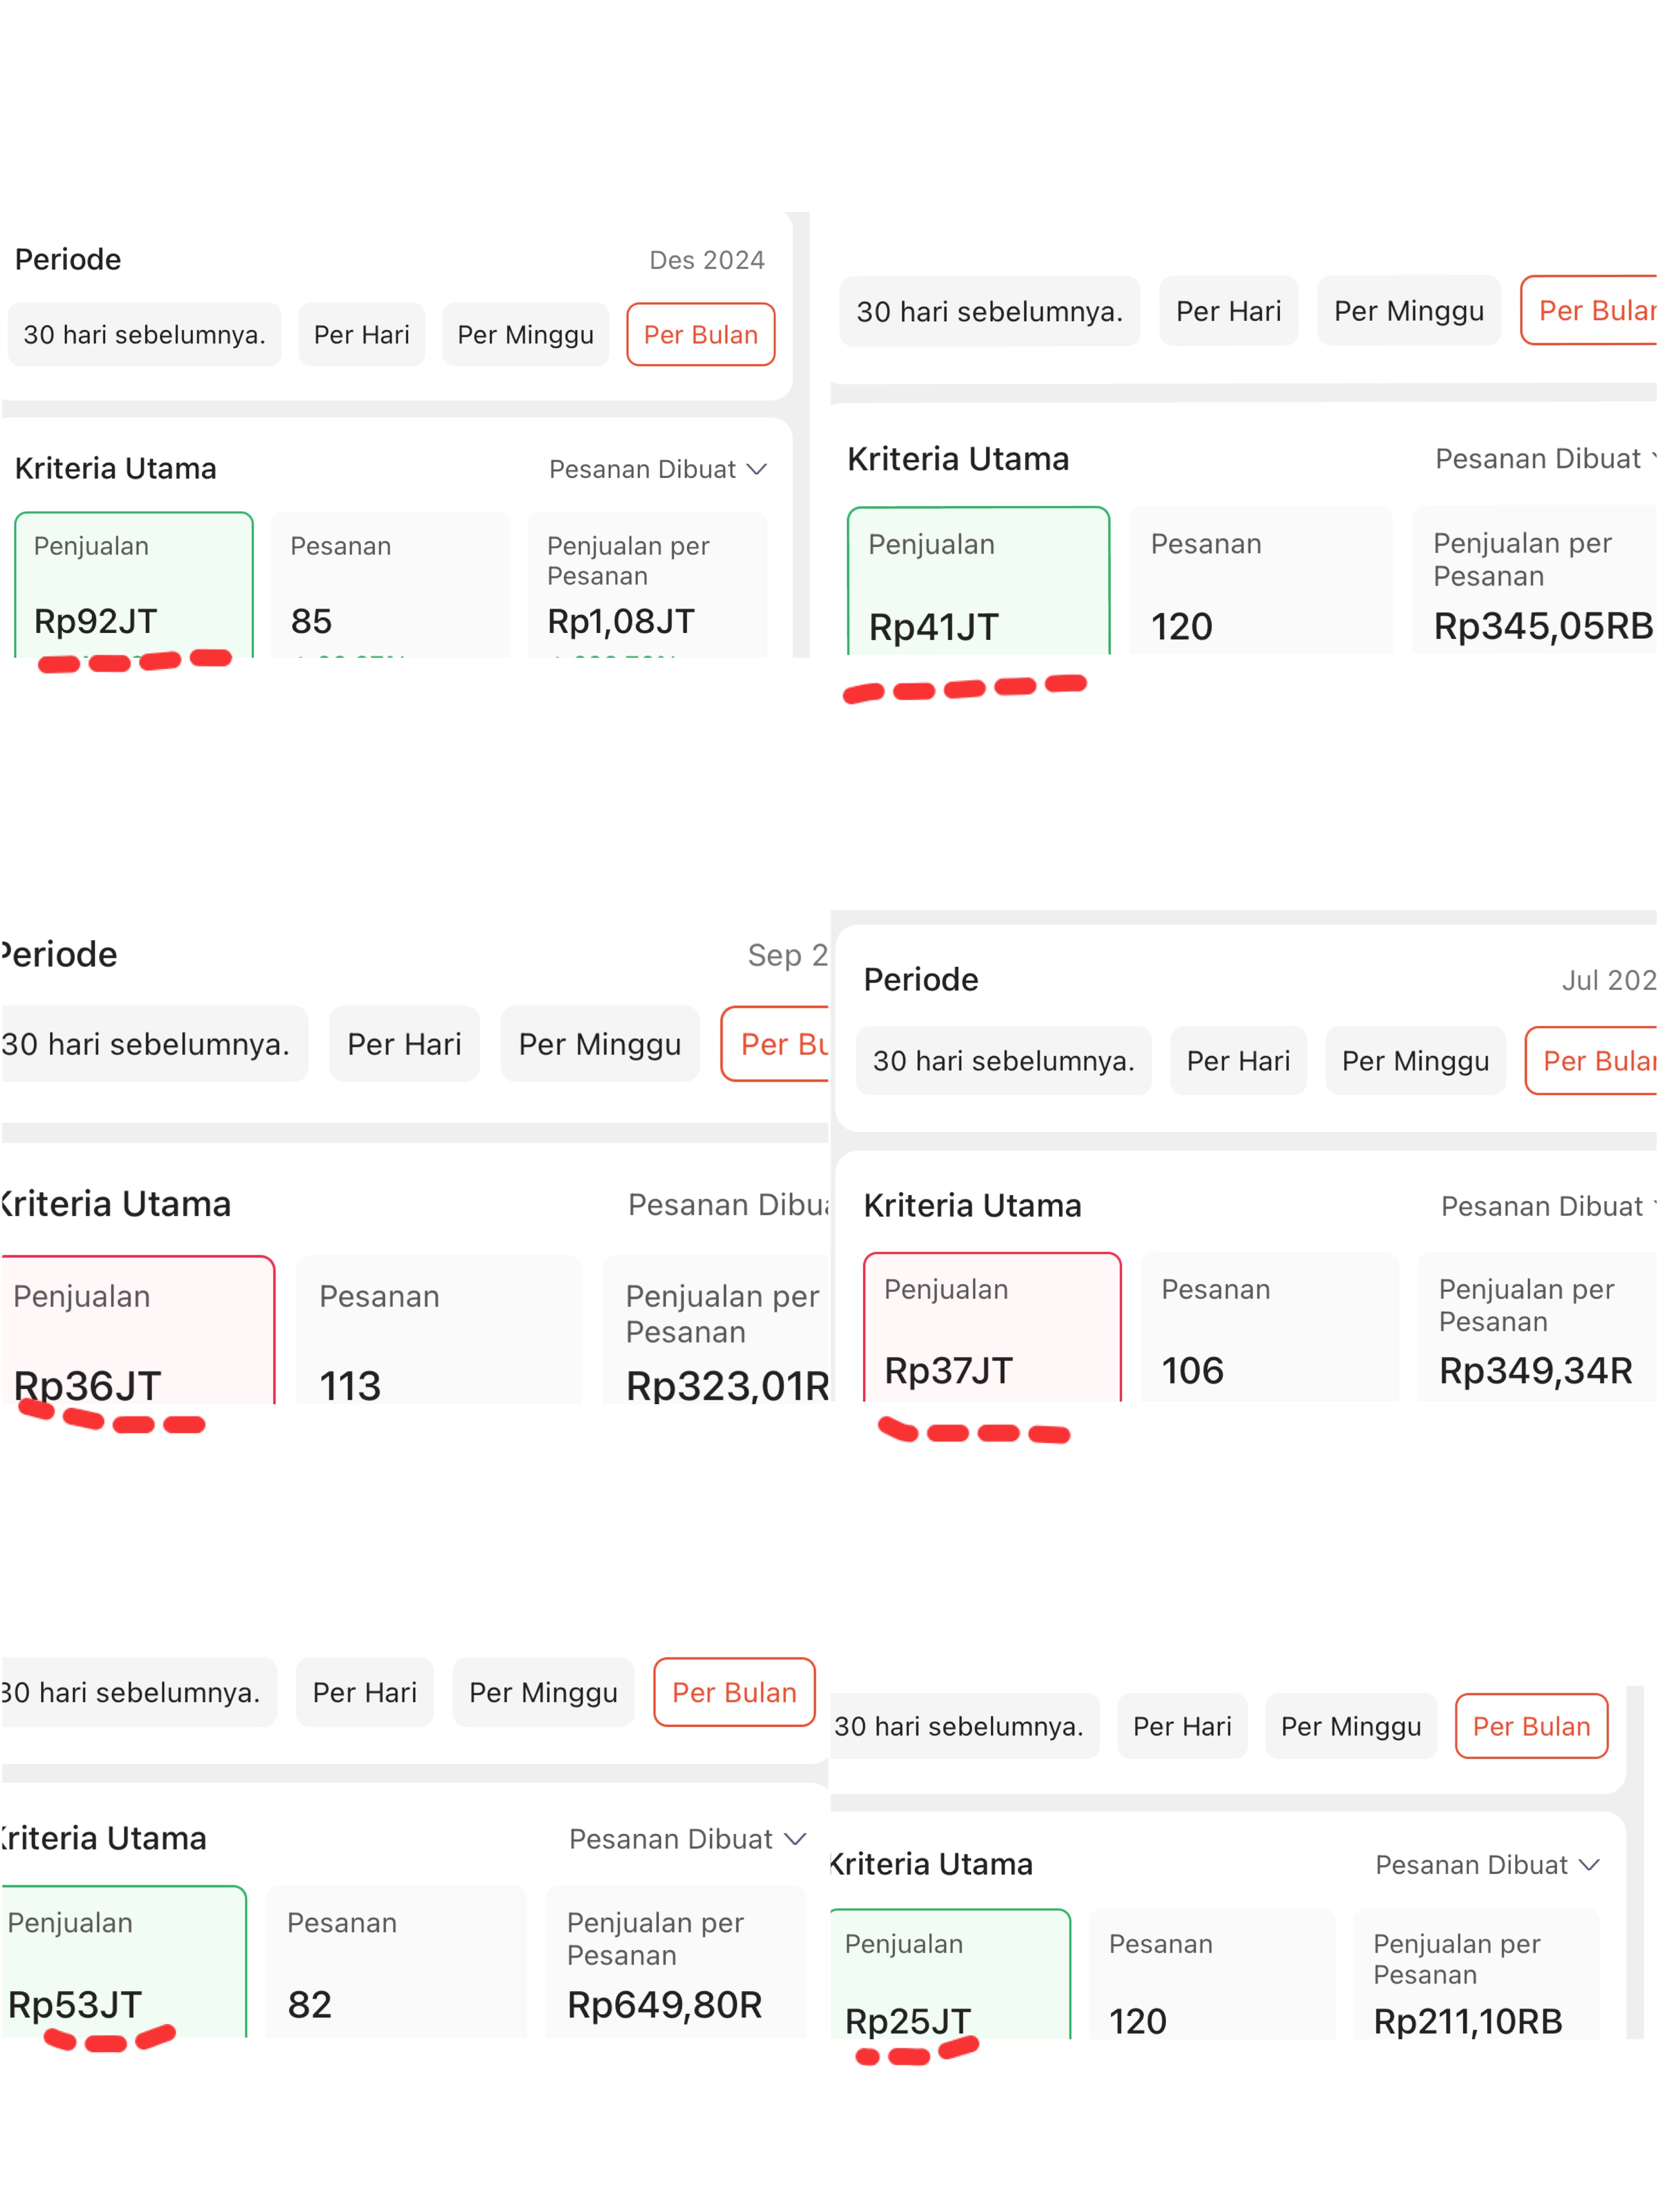Open Pesanan Dibuat dropdown above Rp25JT
The width and height of the screenshot is (1659, 2212).
point(1487,1865)
